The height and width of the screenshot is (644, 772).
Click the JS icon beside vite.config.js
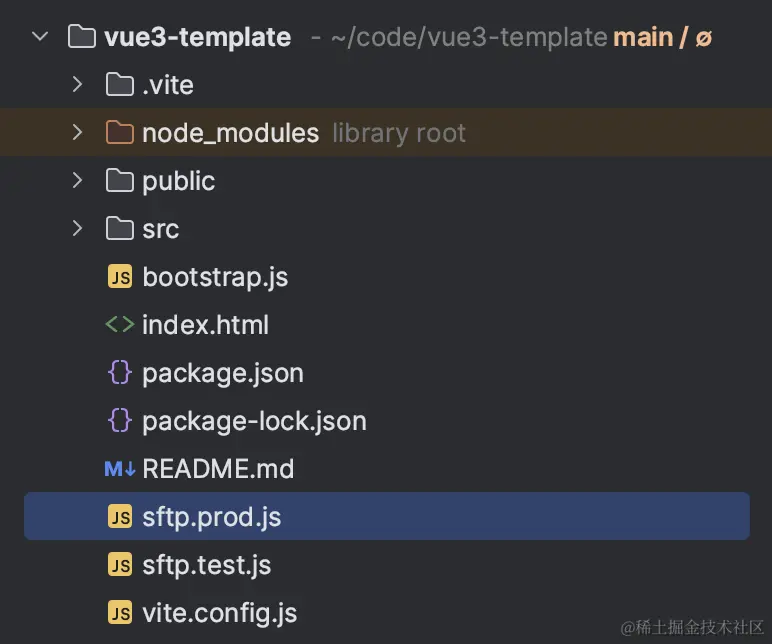[120, 613]
